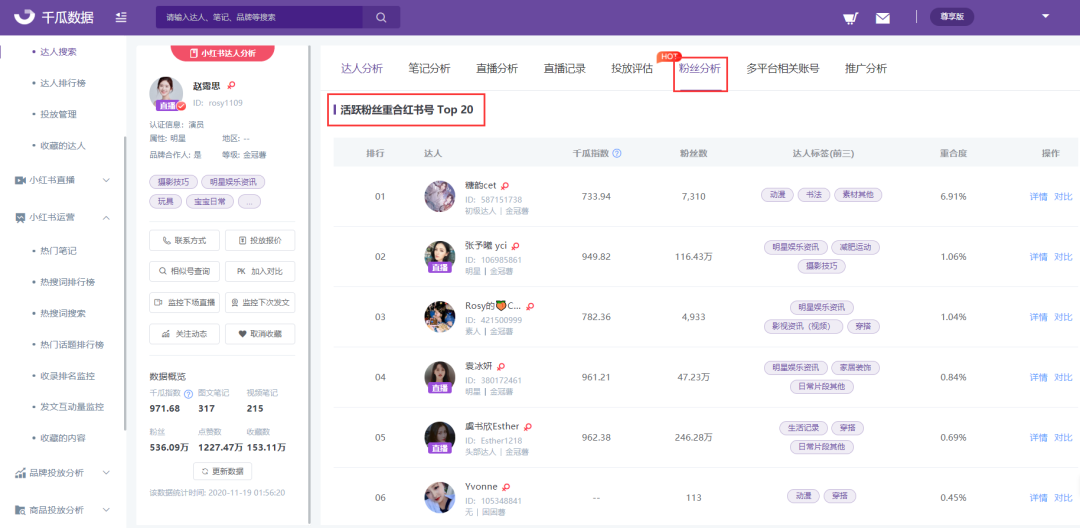This screenshot has height=528, width=1080.
Task: Open 详情 for 糖韵cet row
Action: point(1038,196)
